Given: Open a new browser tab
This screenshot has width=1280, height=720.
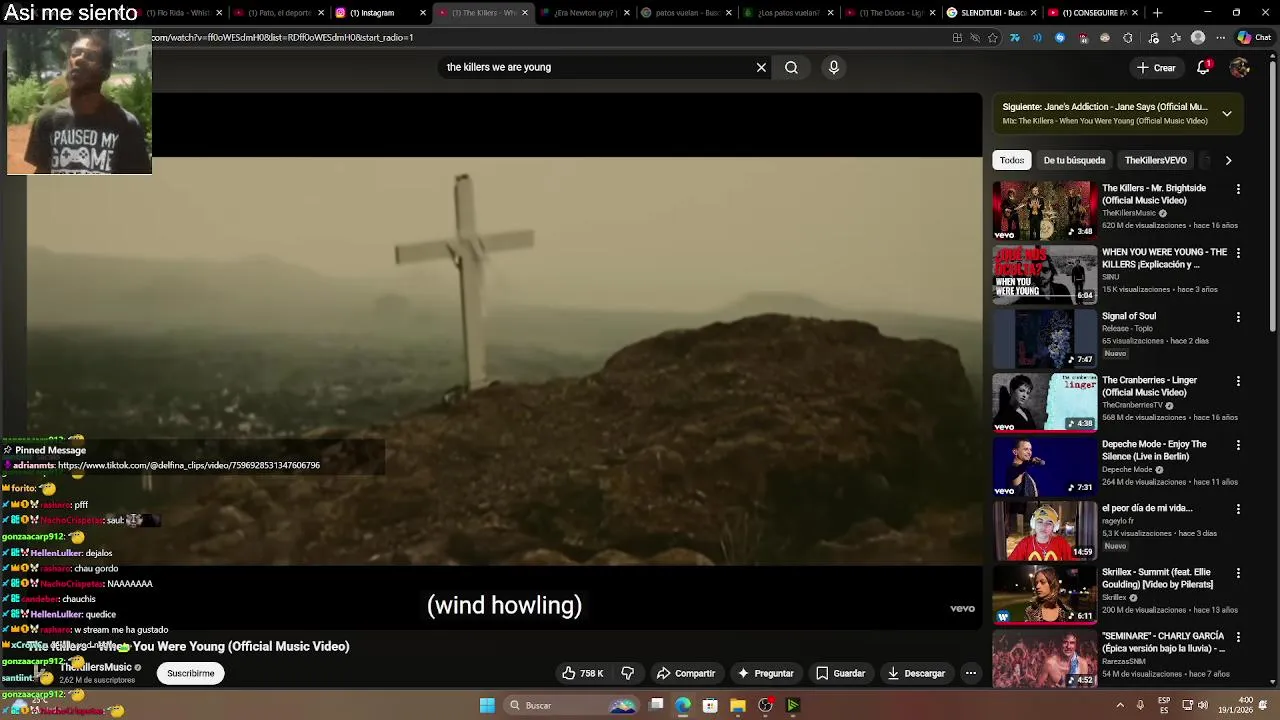Looking at the screenshot, I should coord(1157,13).
